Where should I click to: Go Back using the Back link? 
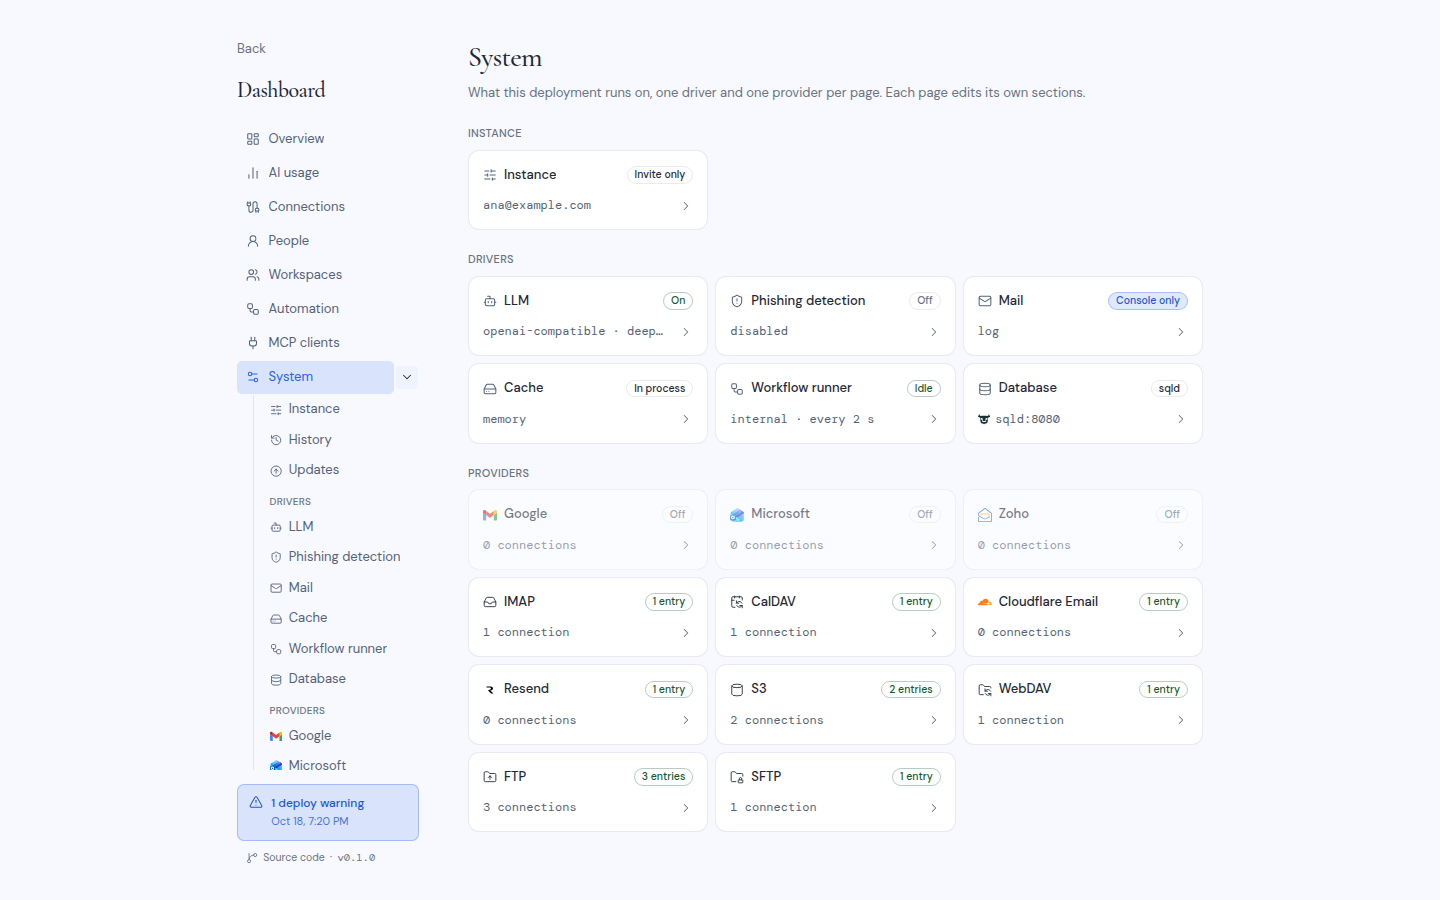pos(251,49)
